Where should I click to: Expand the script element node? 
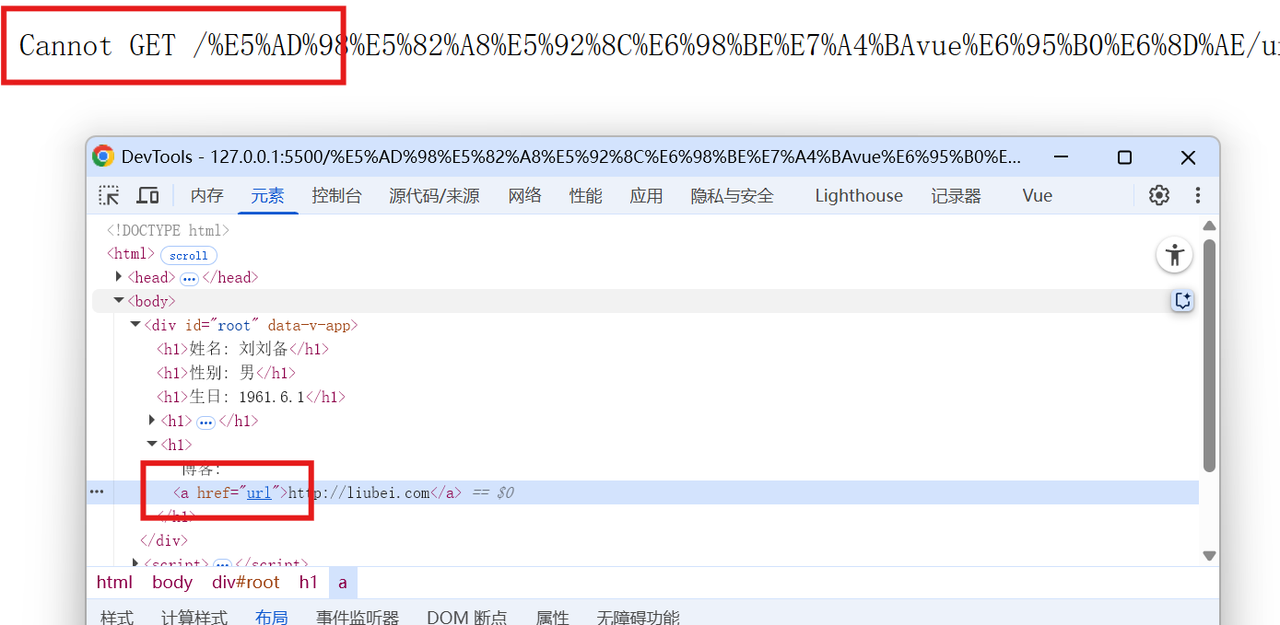(136, 565)
